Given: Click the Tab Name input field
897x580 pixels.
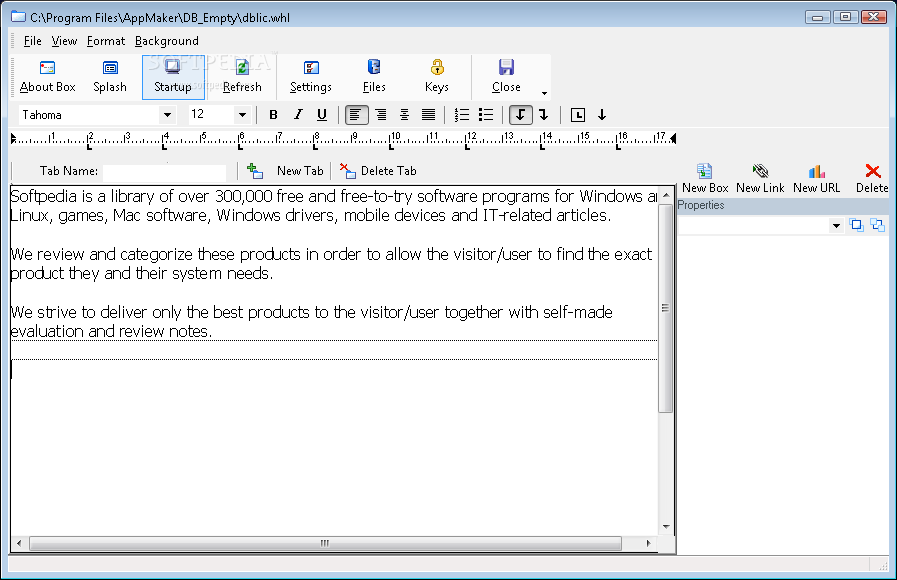Looking at the screenshot, I should click(165, 172).
